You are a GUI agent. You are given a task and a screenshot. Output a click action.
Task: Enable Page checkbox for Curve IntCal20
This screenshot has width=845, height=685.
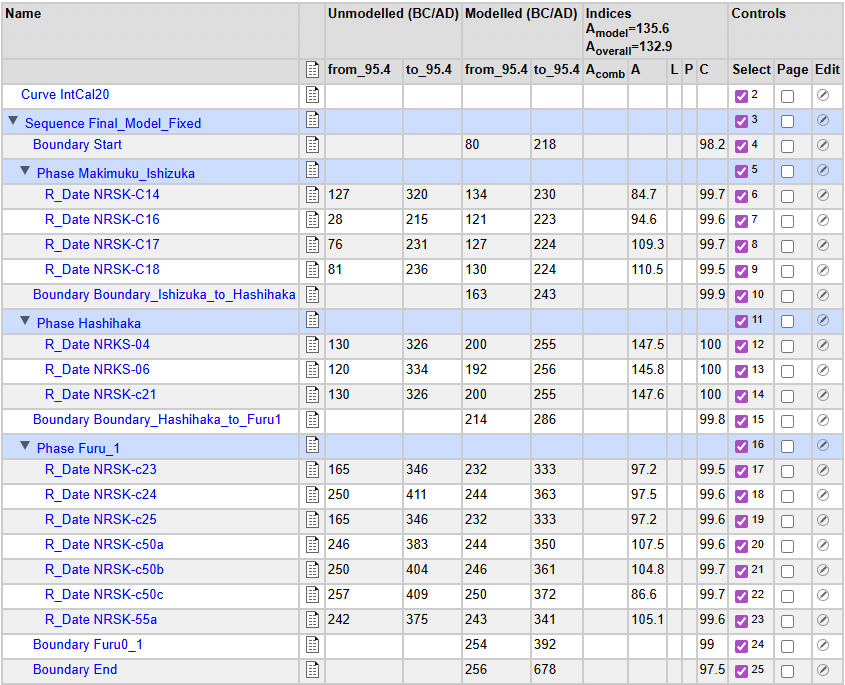(x=788, y=96)
